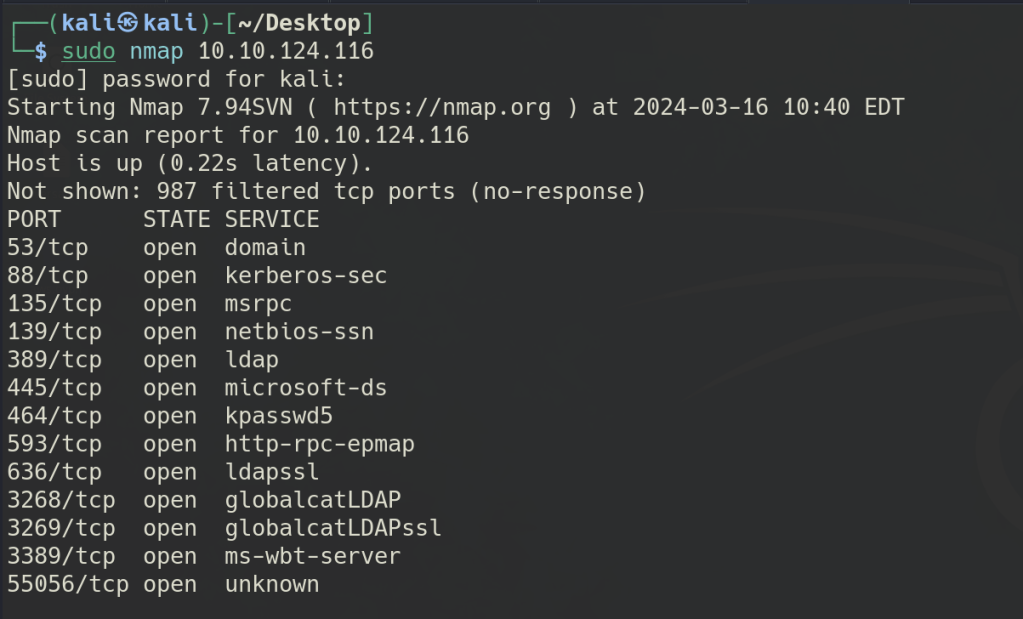The image size is (1023, 619).
Task: Click the nmap.org URL in the output
Action: (x=442, y=107)
